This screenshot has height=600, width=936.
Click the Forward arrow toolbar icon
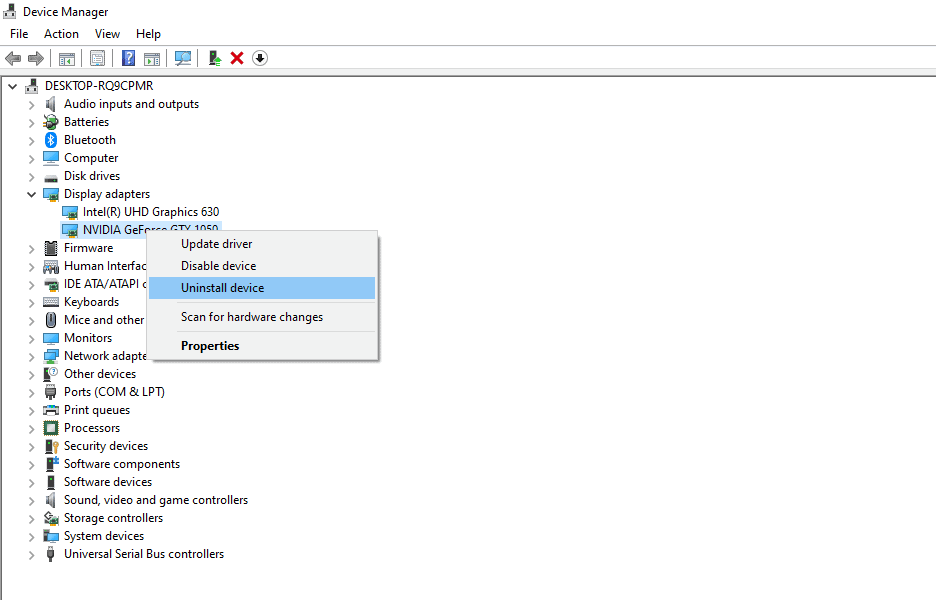[36, 59]
